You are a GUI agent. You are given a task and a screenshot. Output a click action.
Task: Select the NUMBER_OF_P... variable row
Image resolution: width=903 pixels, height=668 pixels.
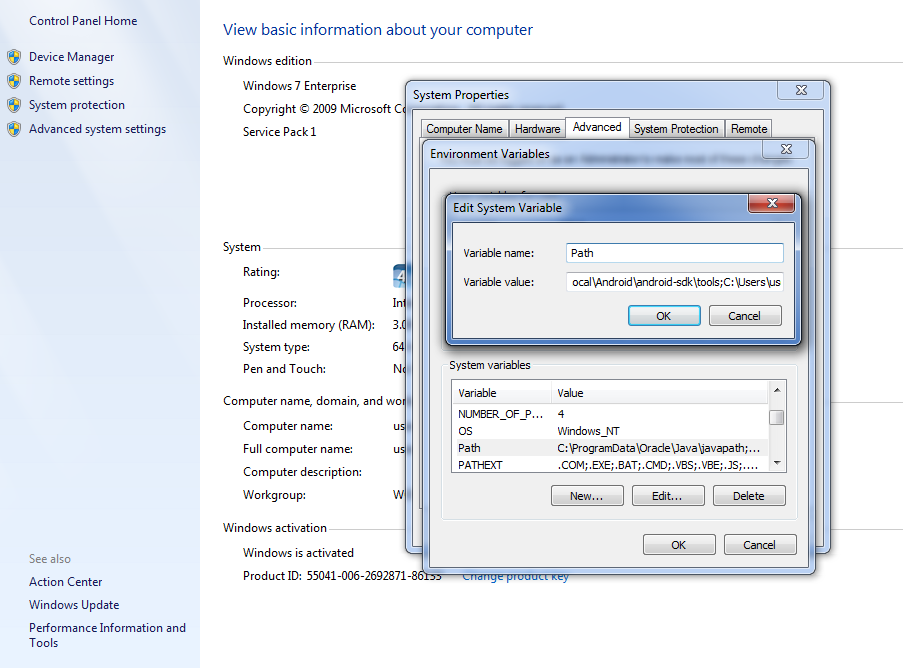point(610,414)
